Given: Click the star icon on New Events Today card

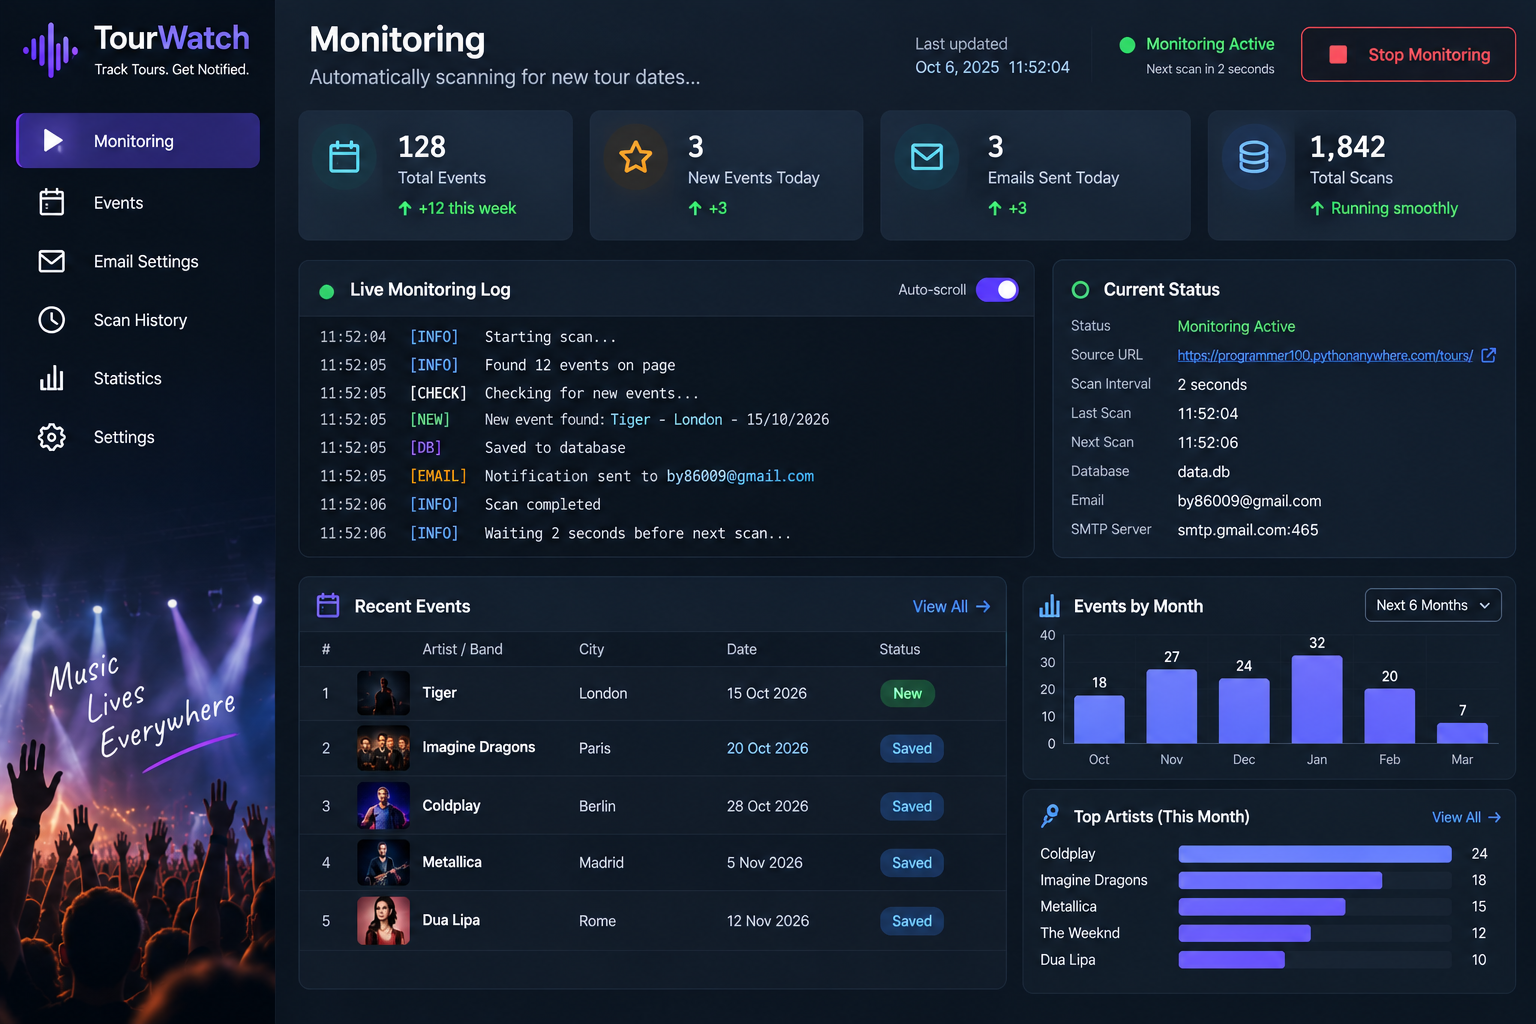Looking at the screenshot, I should tap(636, 157).
